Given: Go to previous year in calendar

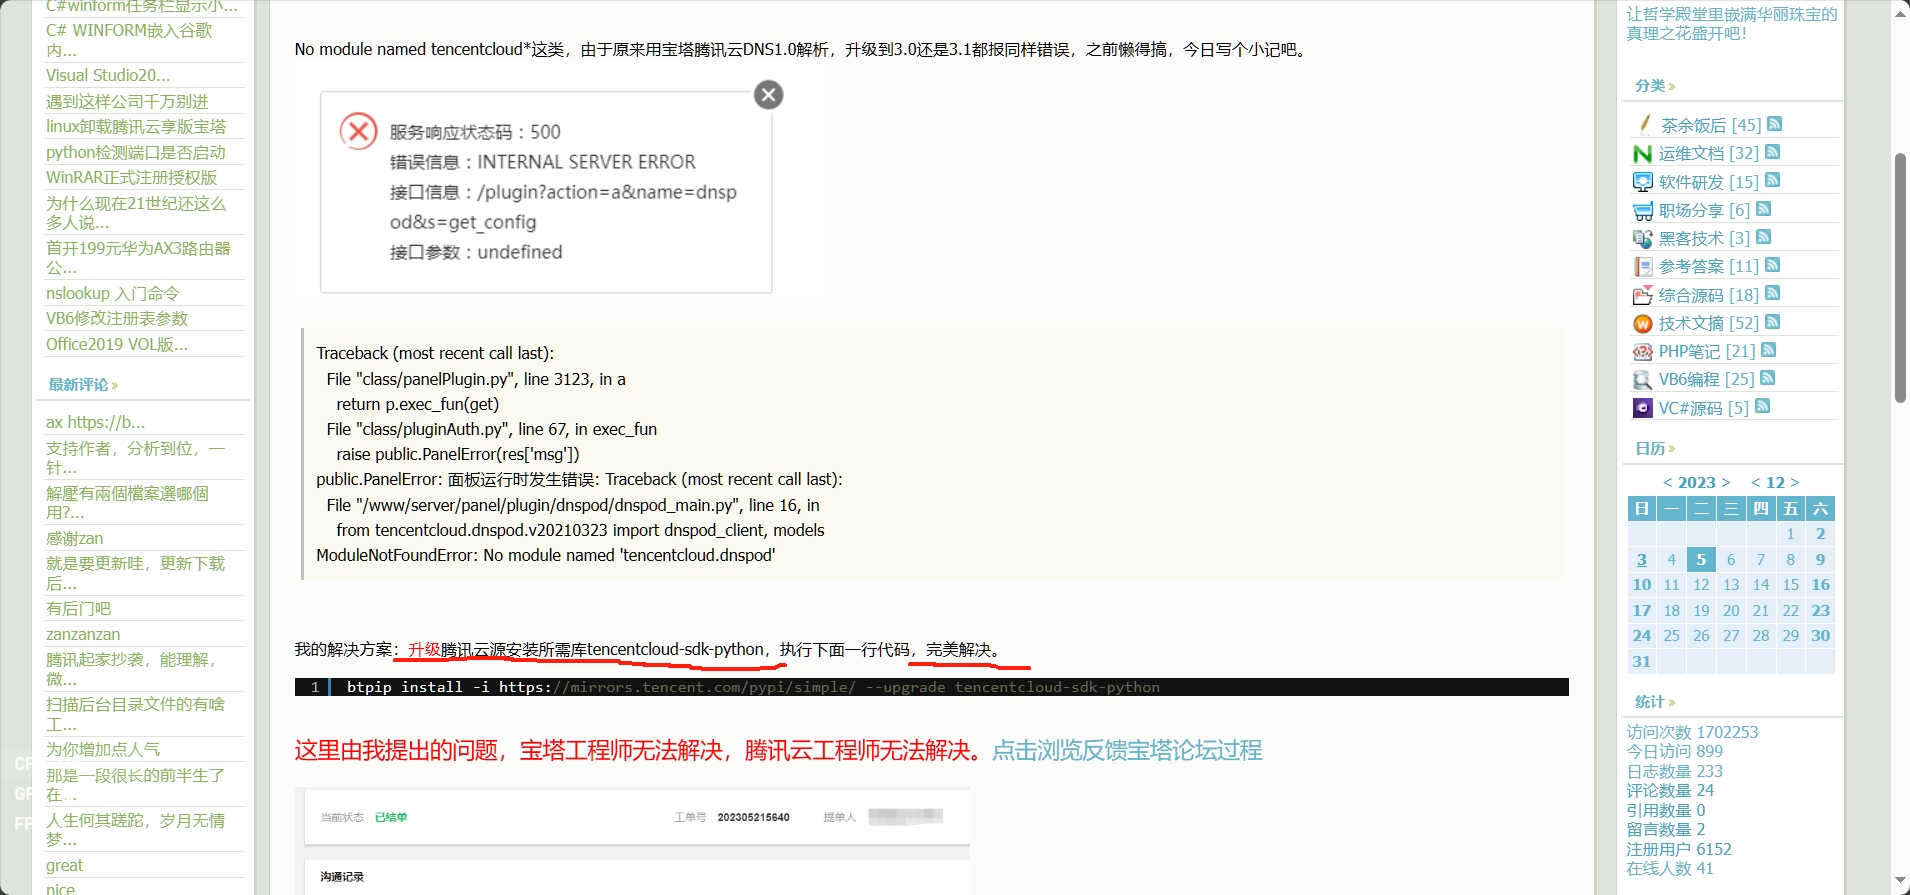Looking at the screenshot, I should pyautogui.click(x=1667, y=482).
